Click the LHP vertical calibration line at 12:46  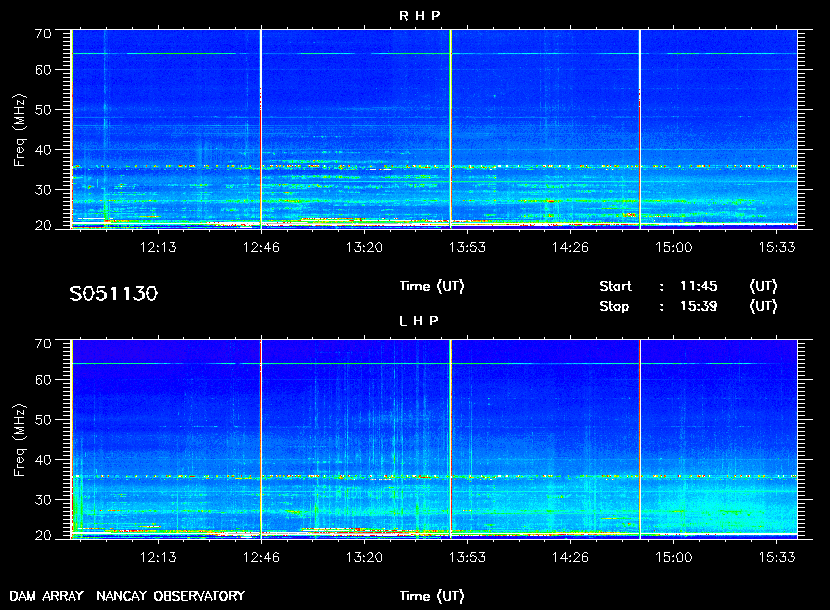[x=261, y=439]
